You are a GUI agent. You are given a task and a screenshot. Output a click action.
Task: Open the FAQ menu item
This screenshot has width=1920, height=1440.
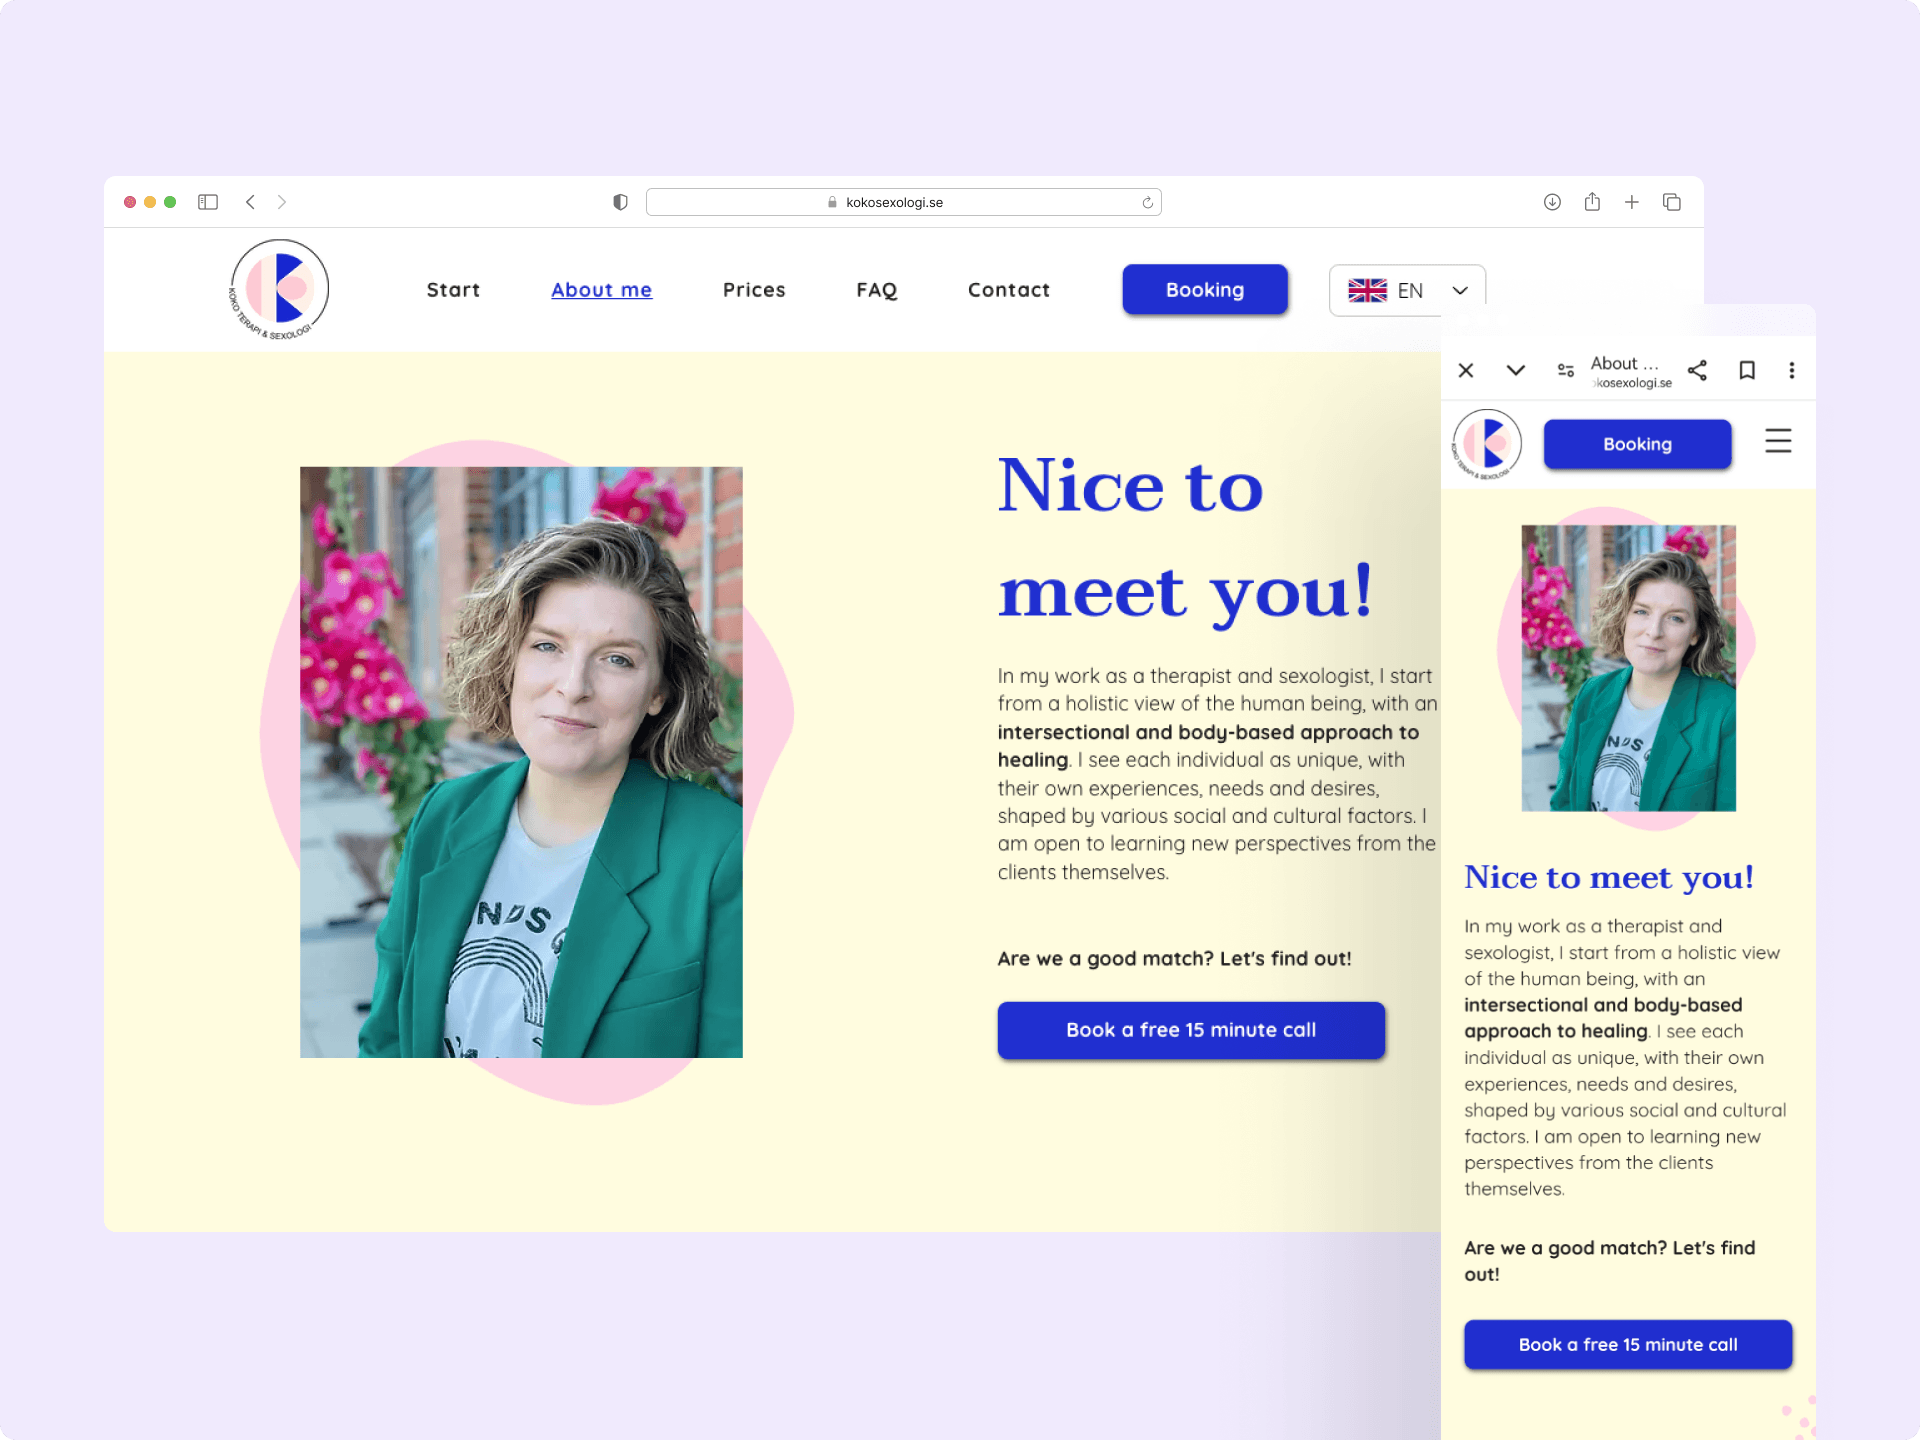877,290
